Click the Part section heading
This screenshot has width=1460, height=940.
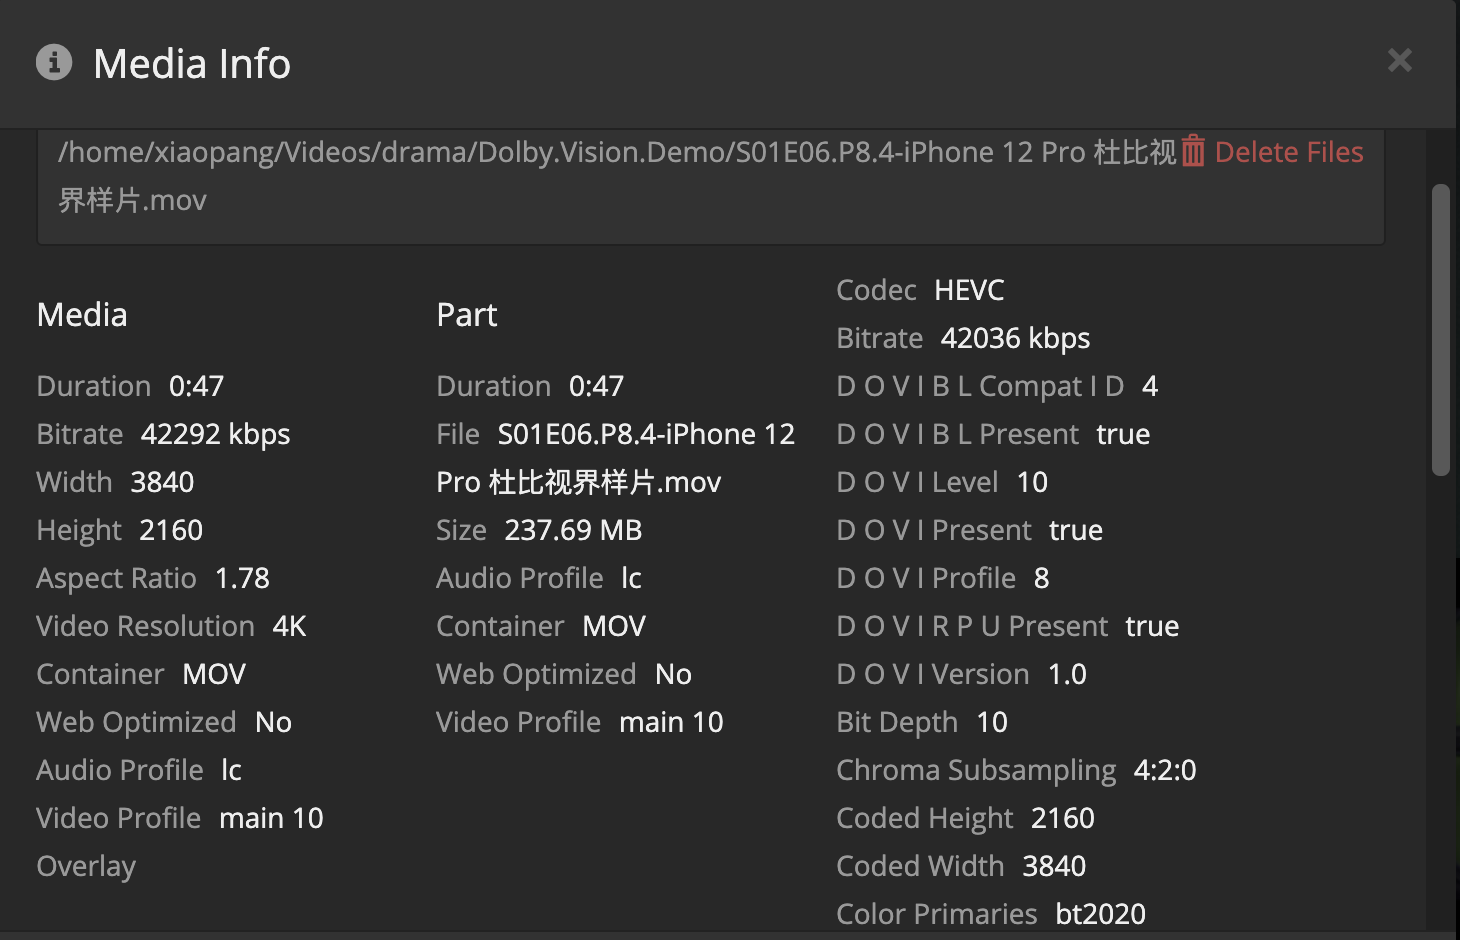tap(467, 314)
